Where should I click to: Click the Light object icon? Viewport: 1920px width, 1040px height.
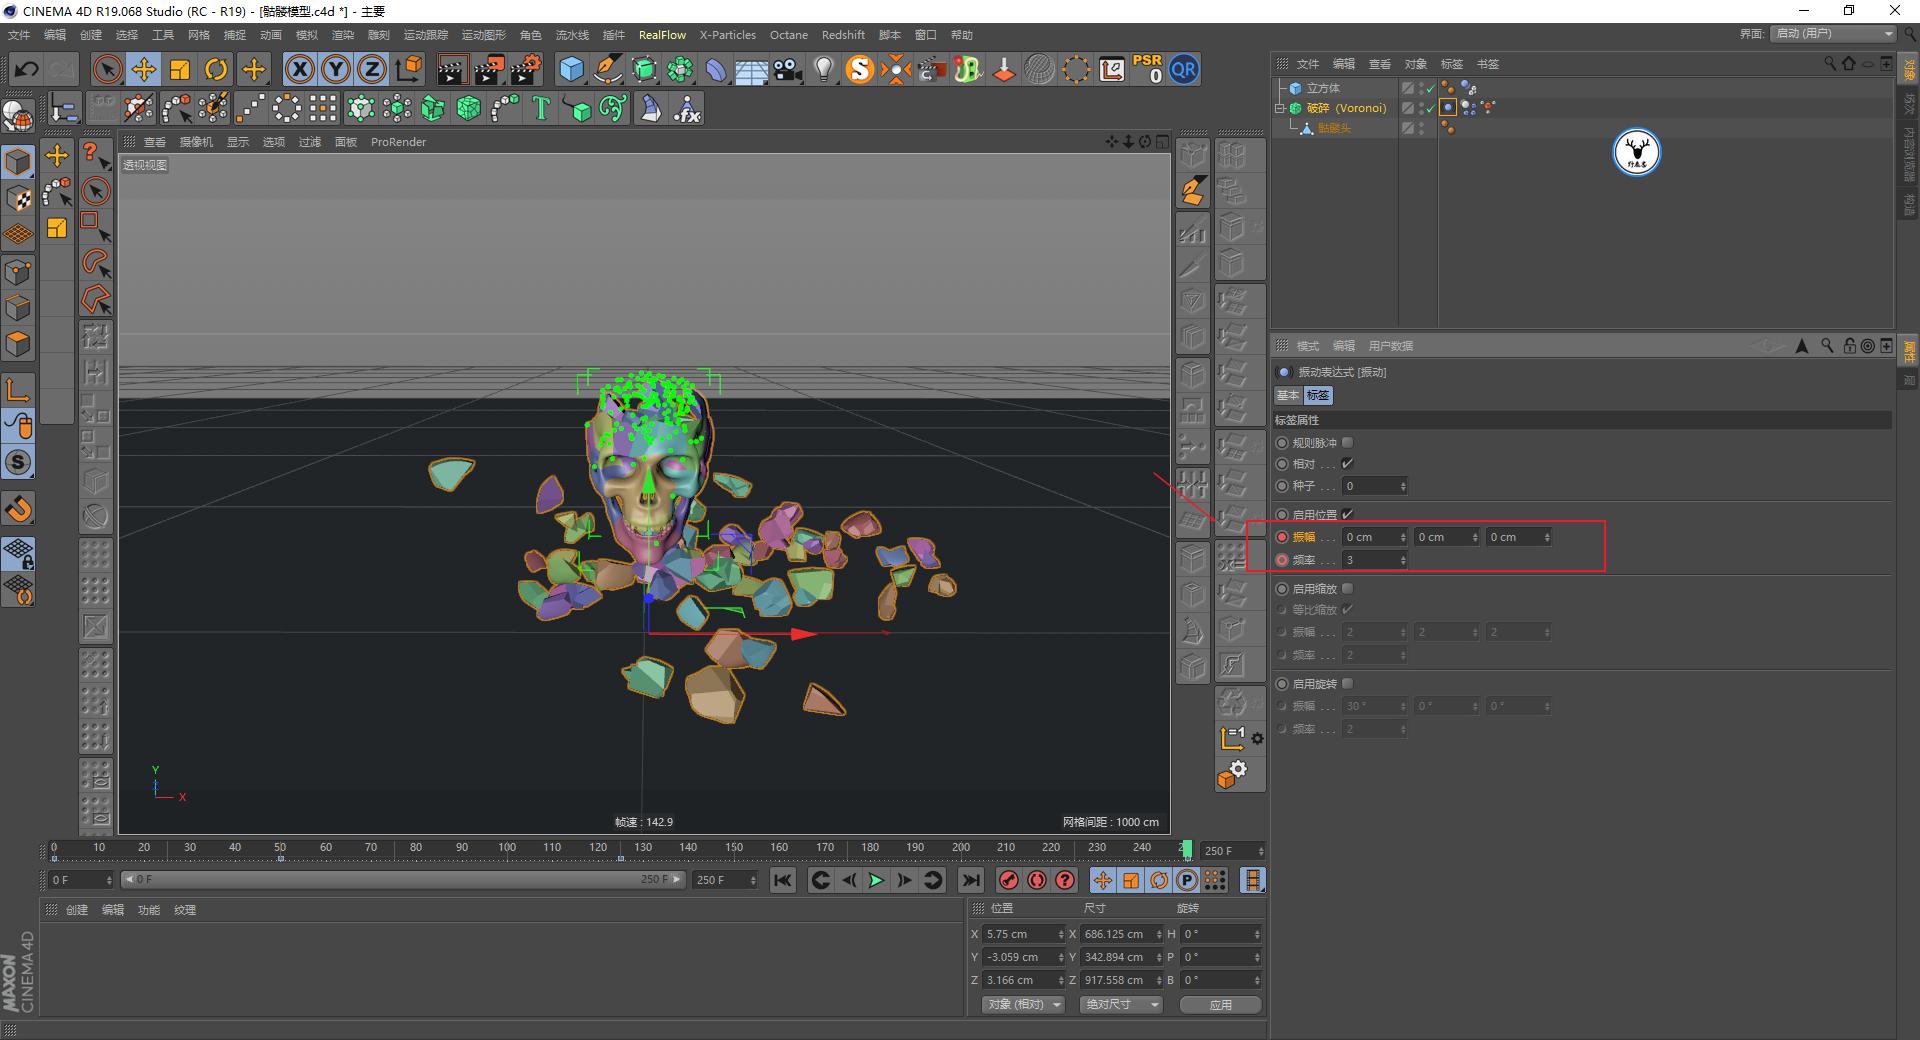pyautogui.click(x=823, y=69)
